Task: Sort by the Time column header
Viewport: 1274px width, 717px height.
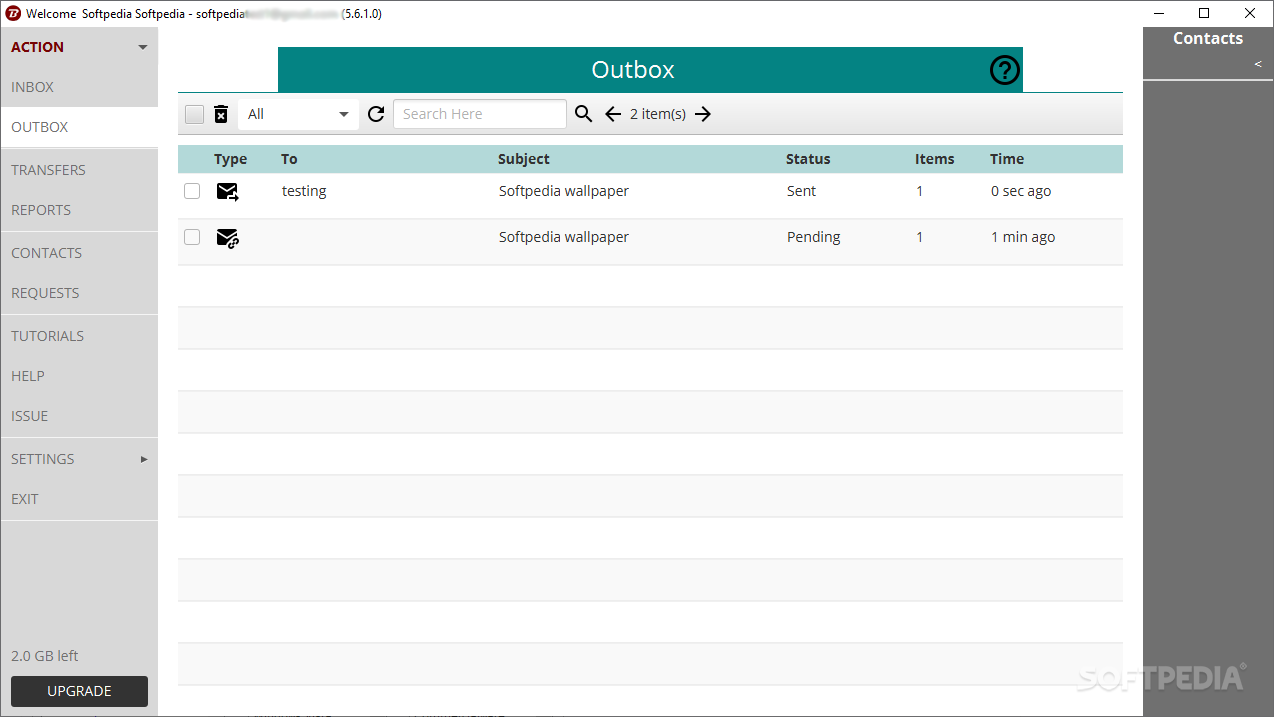Action: click(1007, 159)
